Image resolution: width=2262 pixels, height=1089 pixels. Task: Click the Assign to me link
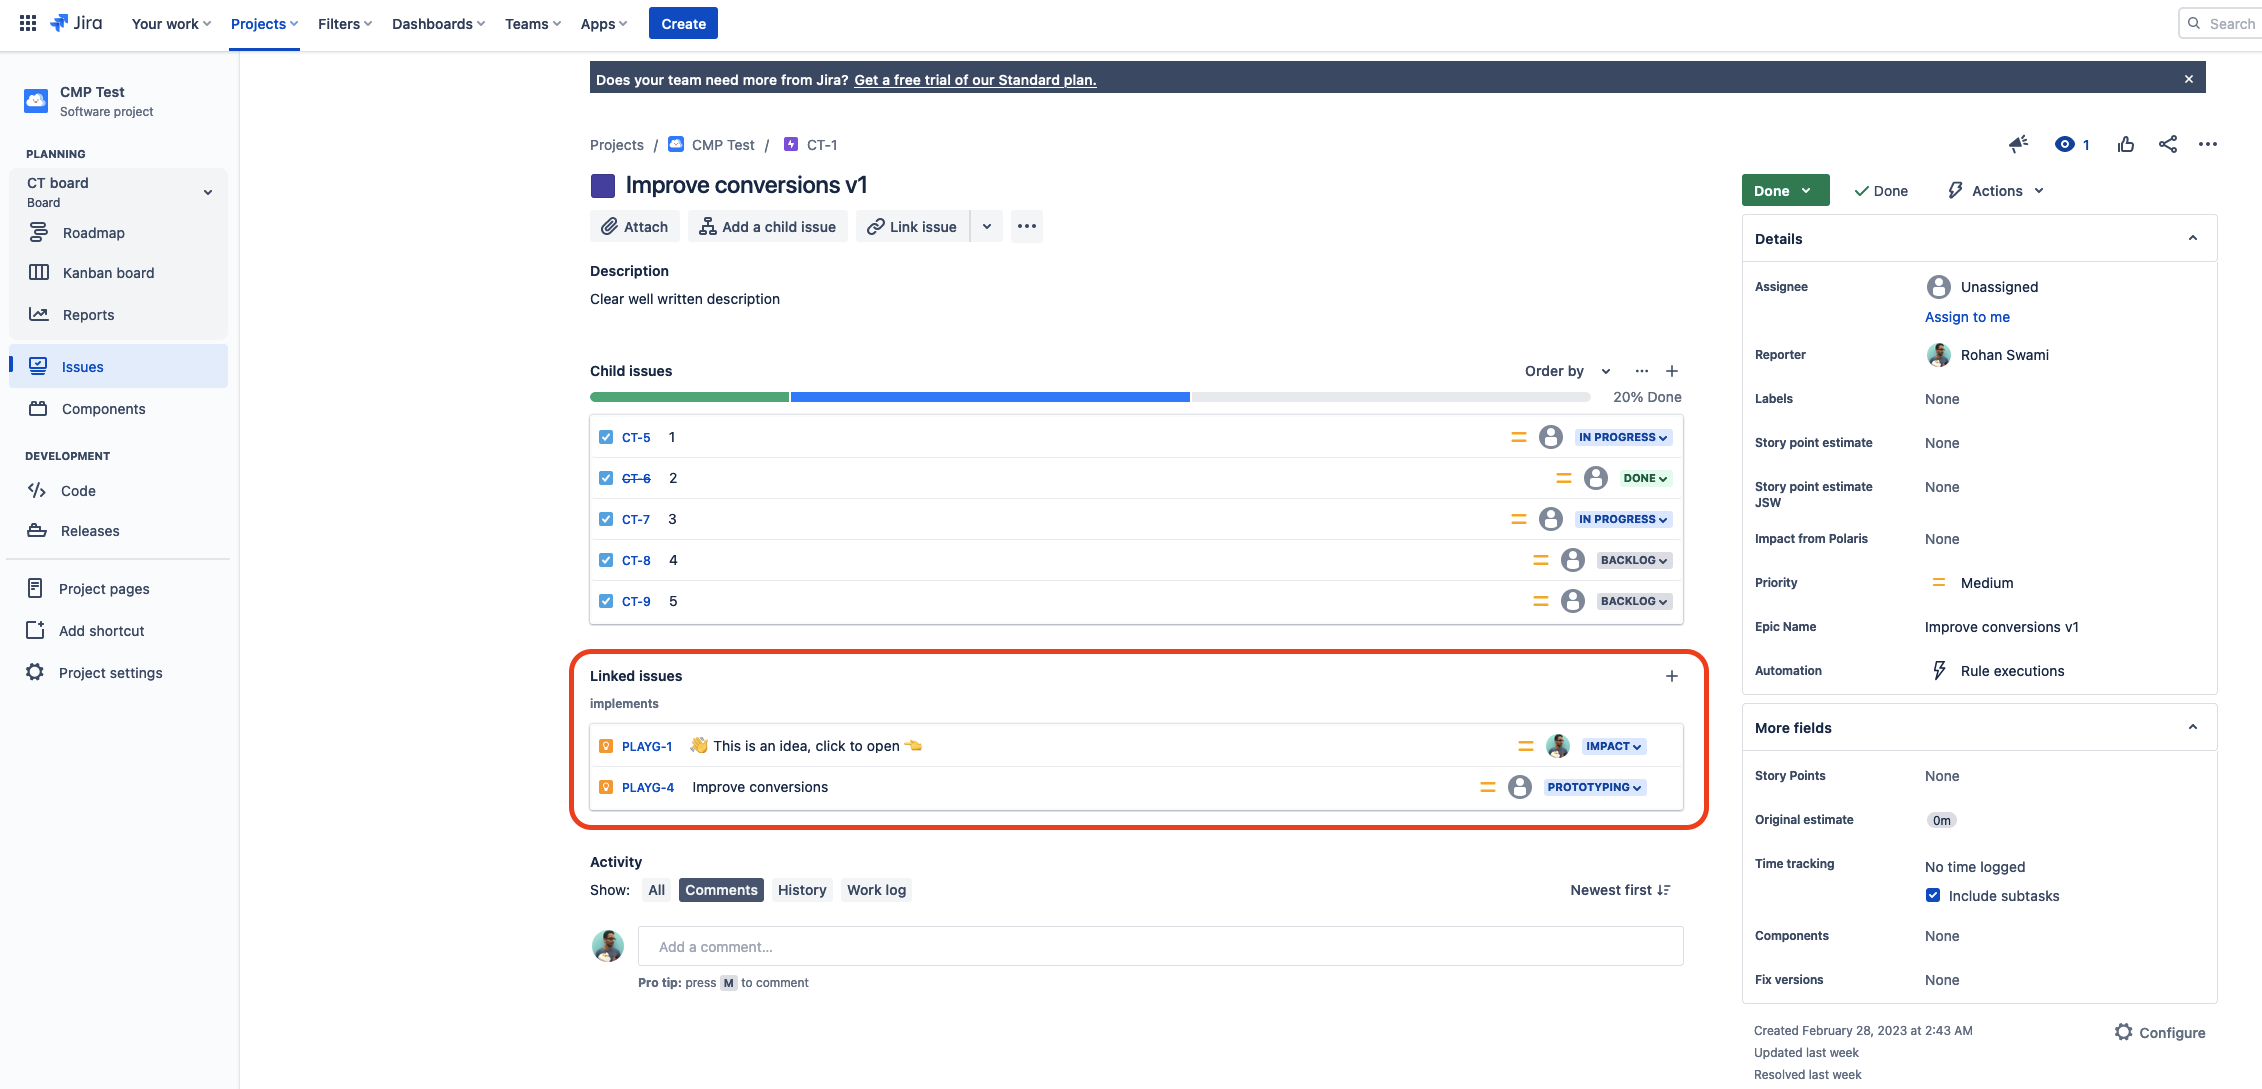pyautogui.click(x=1966, y=317)
